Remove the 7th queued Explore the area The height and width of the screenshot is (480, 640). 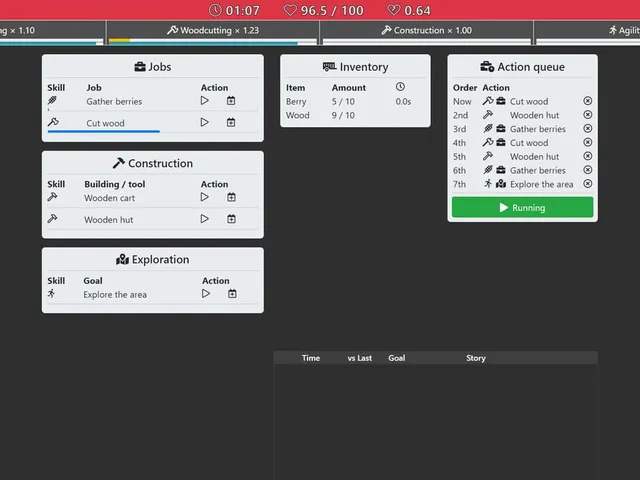click(x=588, y=184)
